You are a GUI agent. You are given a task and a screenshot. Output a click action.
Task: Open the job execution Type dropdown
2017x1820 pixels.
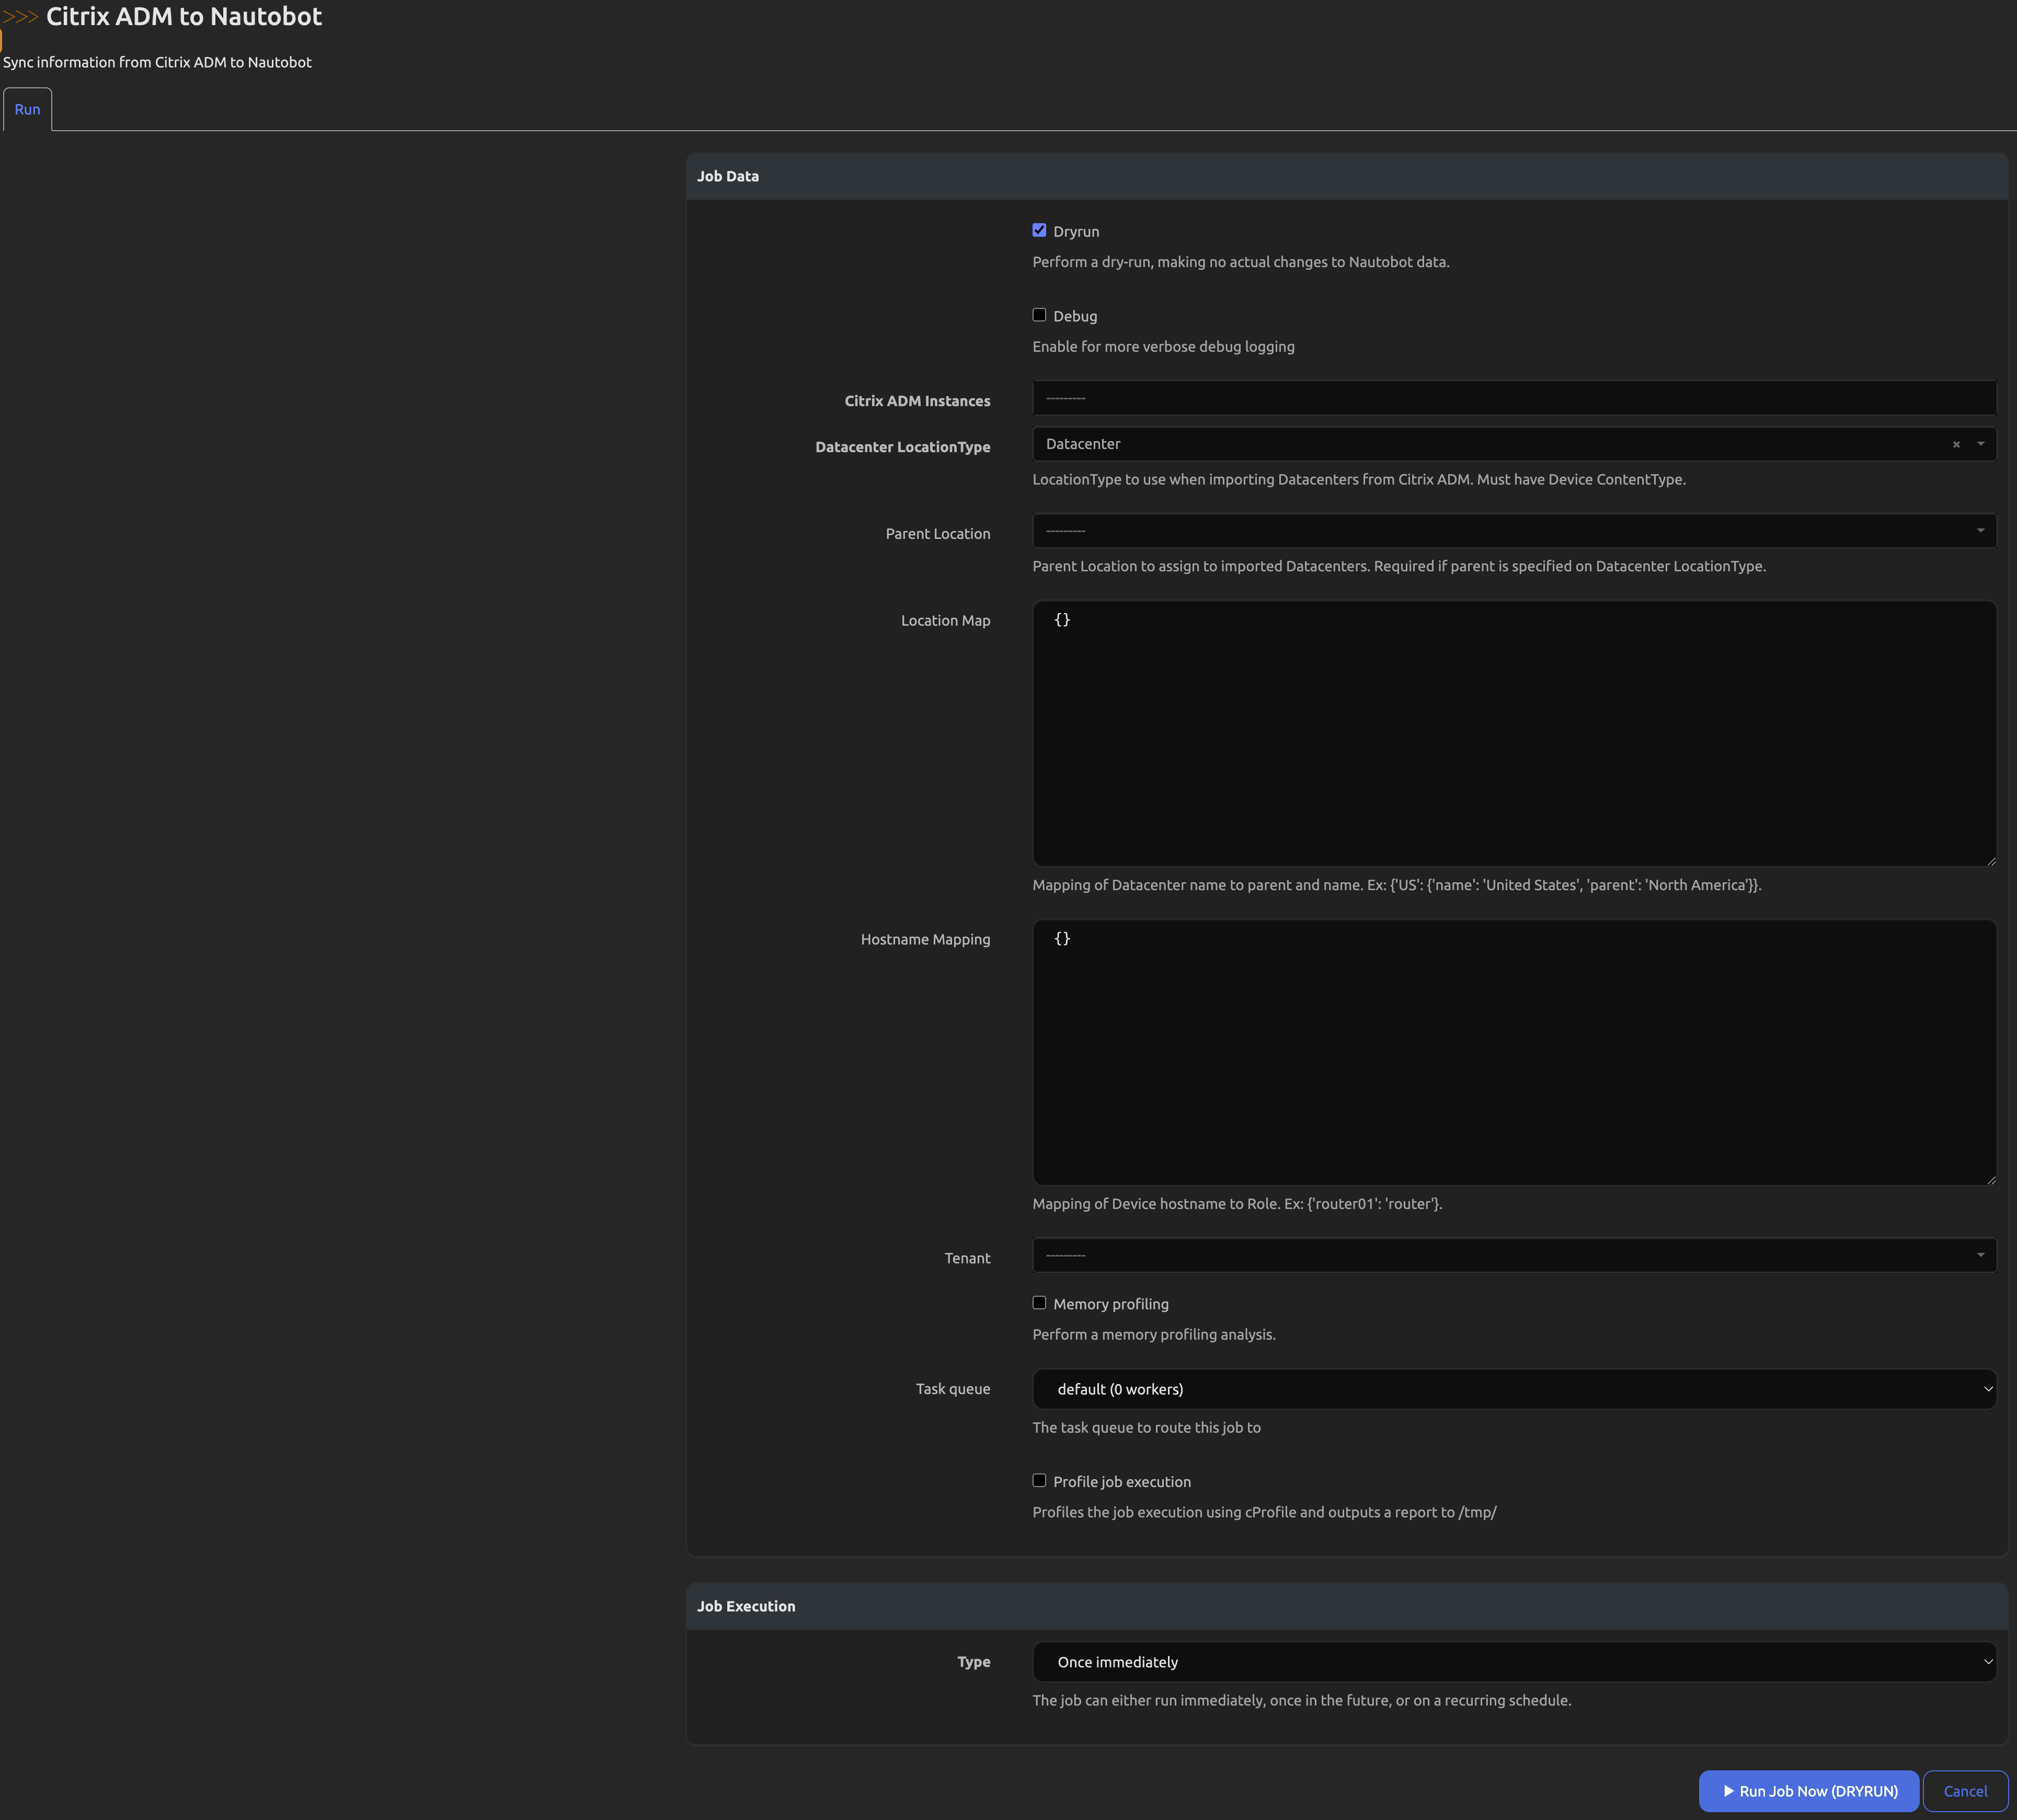[1513, 1662]
